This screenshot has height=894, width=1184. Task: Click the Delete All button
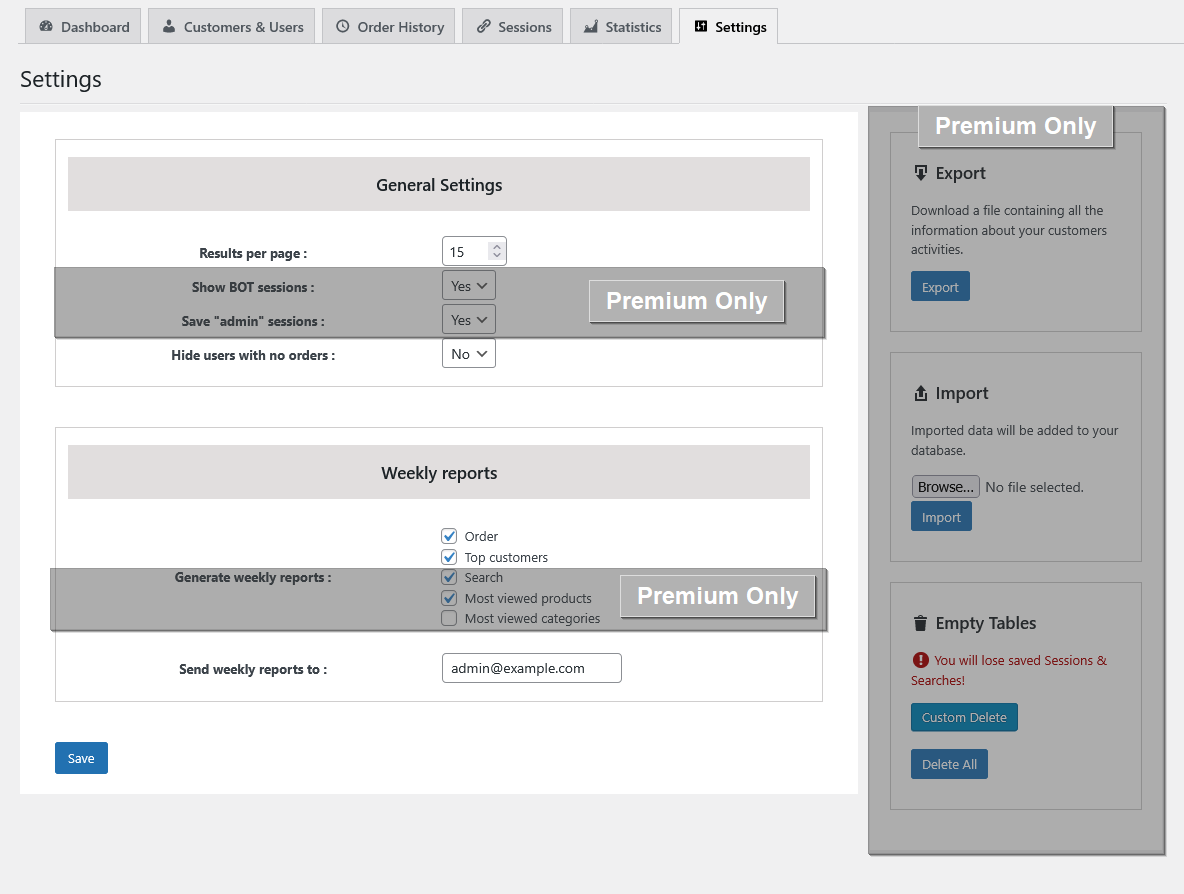(x=949, y=764)
